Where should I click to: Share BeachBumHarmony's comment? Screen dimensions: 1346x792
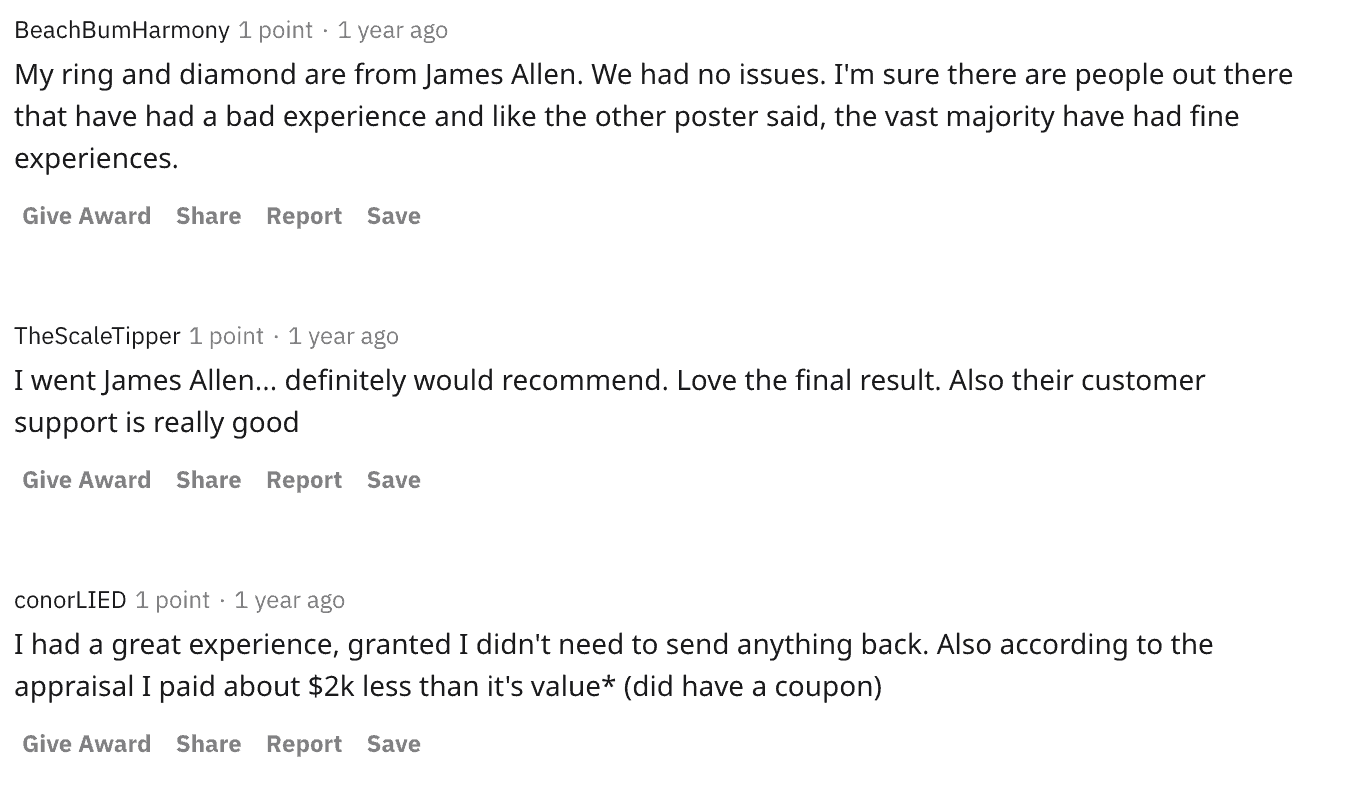(x=208, y=216)
